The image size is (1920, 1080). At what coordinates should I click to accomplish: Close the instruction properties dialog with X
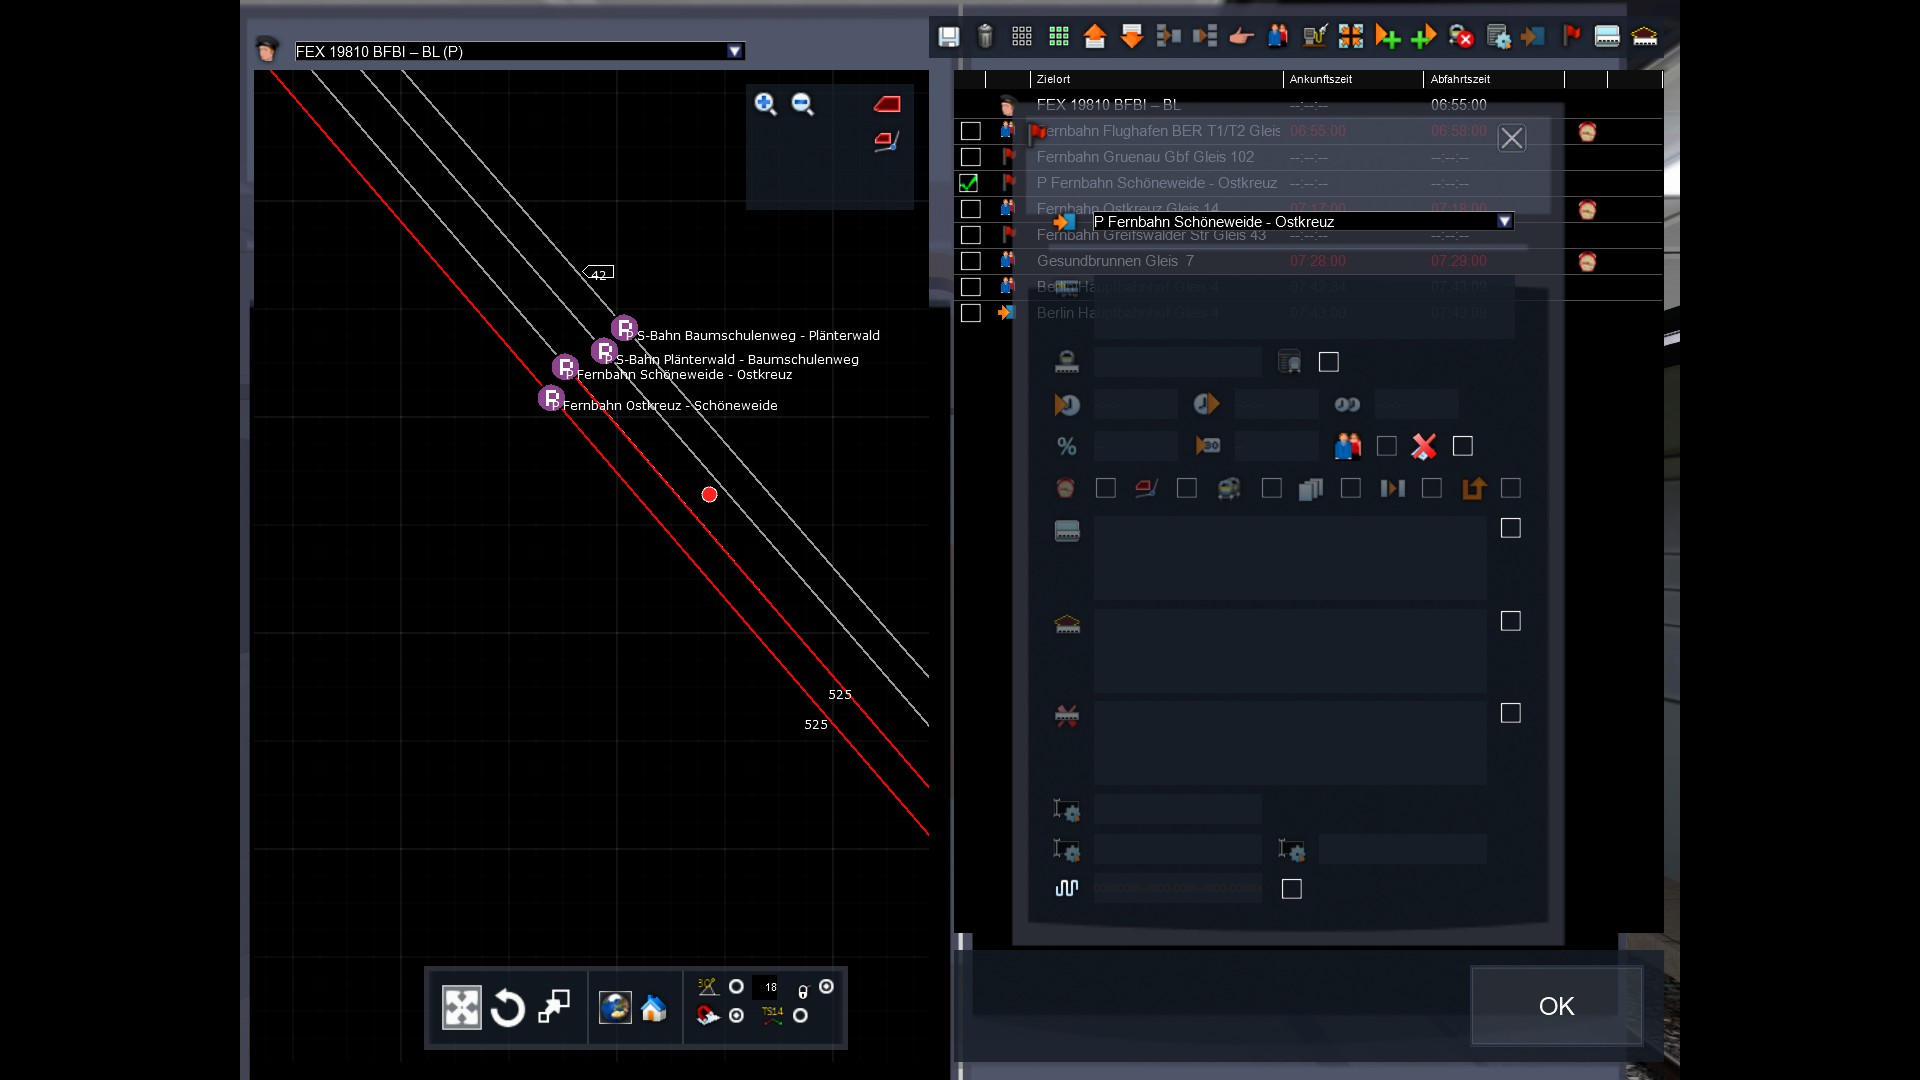coord(1511,138)
